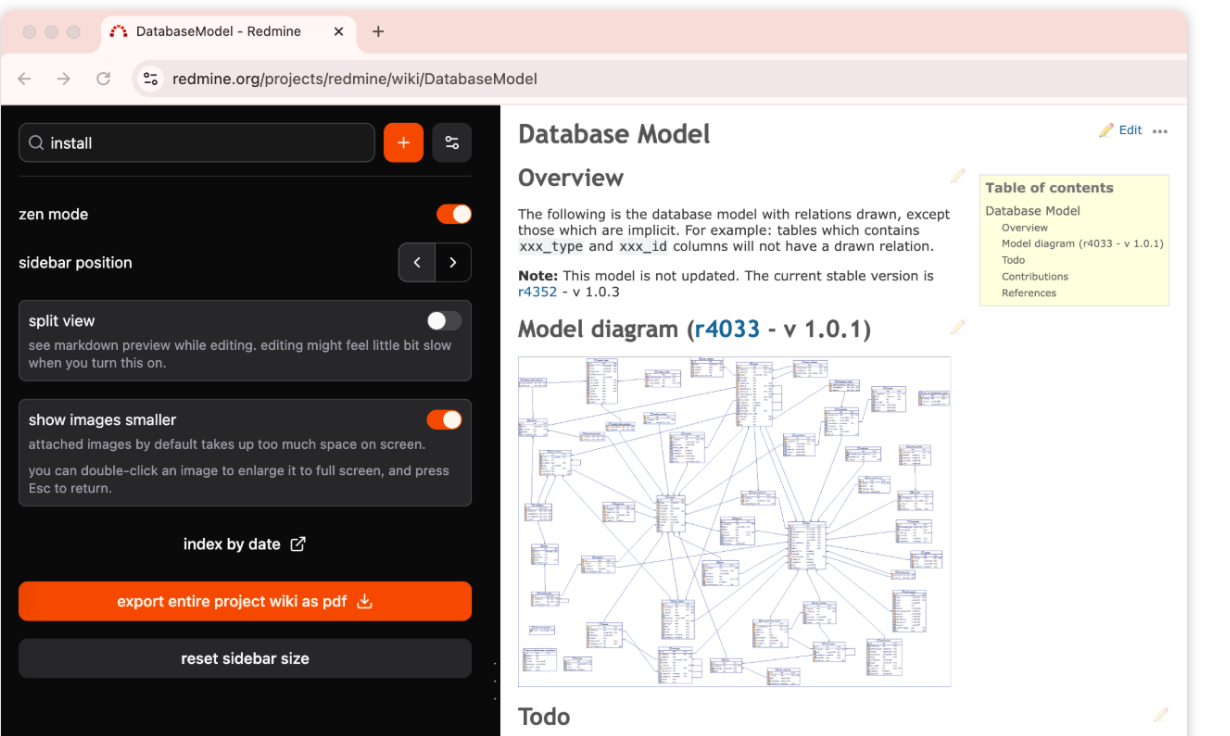This screenshot has height=736, width=1230.
Task: Click the Database Model page heading
Action: coord(614,134)
